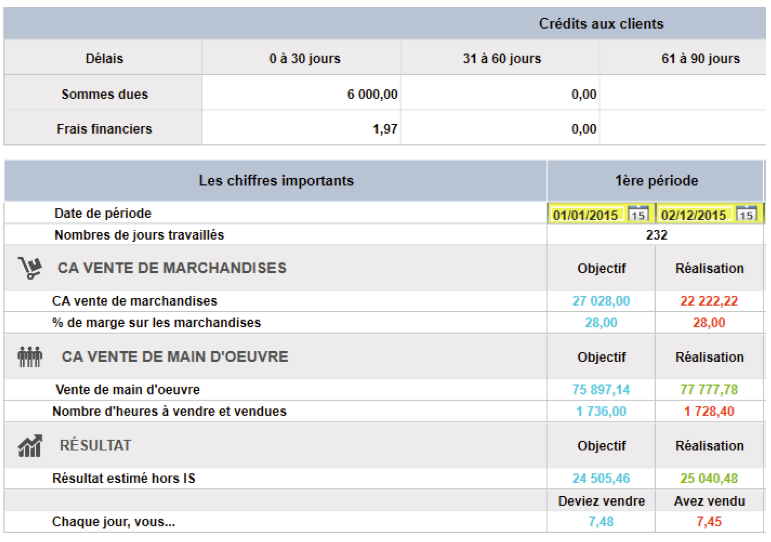This screenshot has height=542, width=771.
Task: Click the 75 897,14 objectif value
Action: point(601,390)
